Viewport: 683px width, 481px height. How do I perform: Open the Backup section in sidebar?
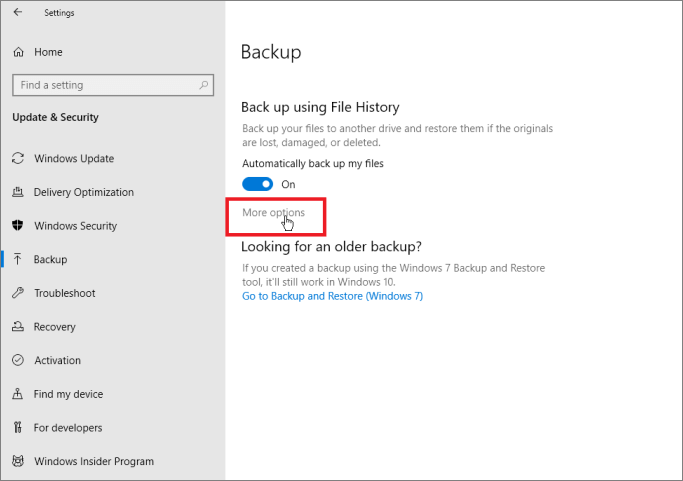pyautogui.click(x=50, y=259)
